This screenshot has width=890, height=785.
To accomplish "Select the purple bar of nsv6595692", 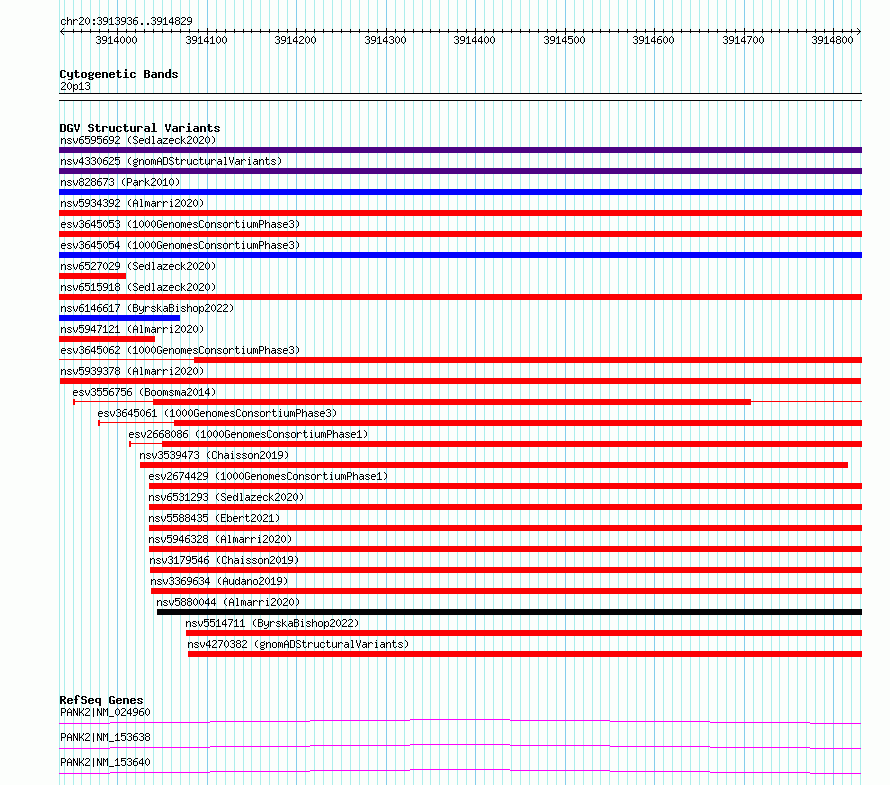I will (x=460, y=150).
